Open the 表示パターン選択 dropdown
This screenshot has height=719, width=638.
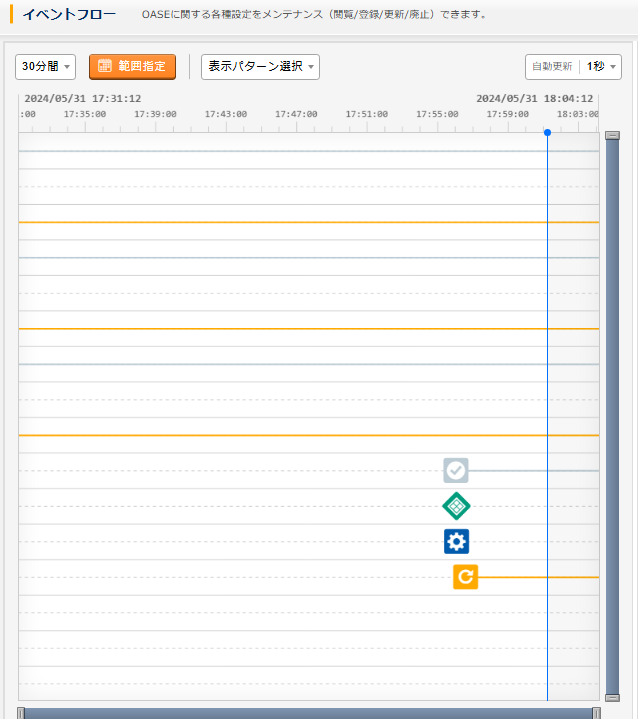click(x=260, y=67)
